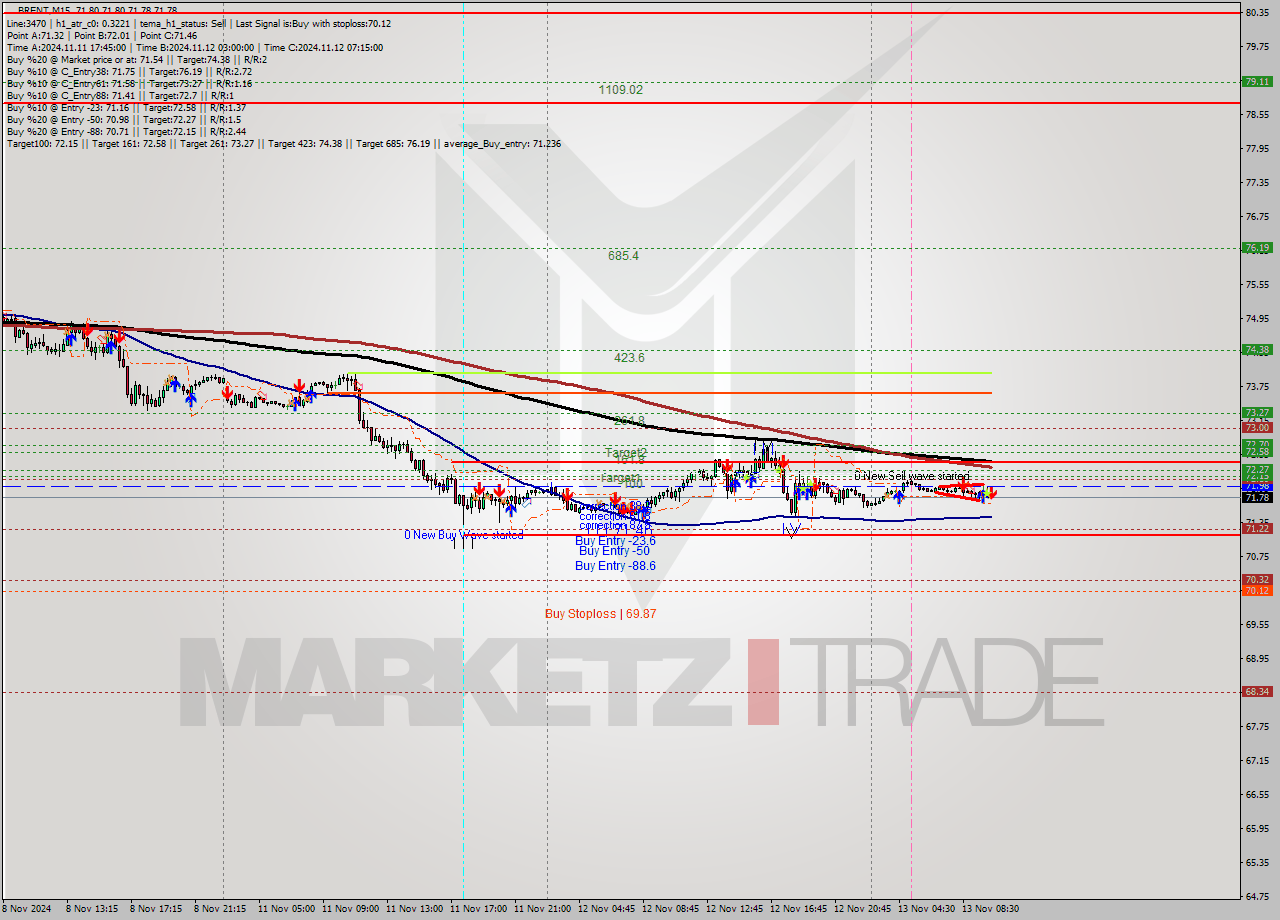Click the 70.12 orange price tag
The image size is (1280, 920).
[1257, 590]
